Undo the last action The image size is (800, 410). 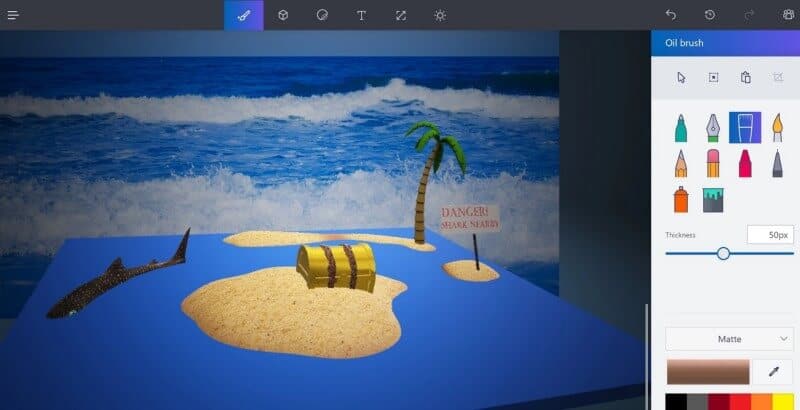(671, 15)
